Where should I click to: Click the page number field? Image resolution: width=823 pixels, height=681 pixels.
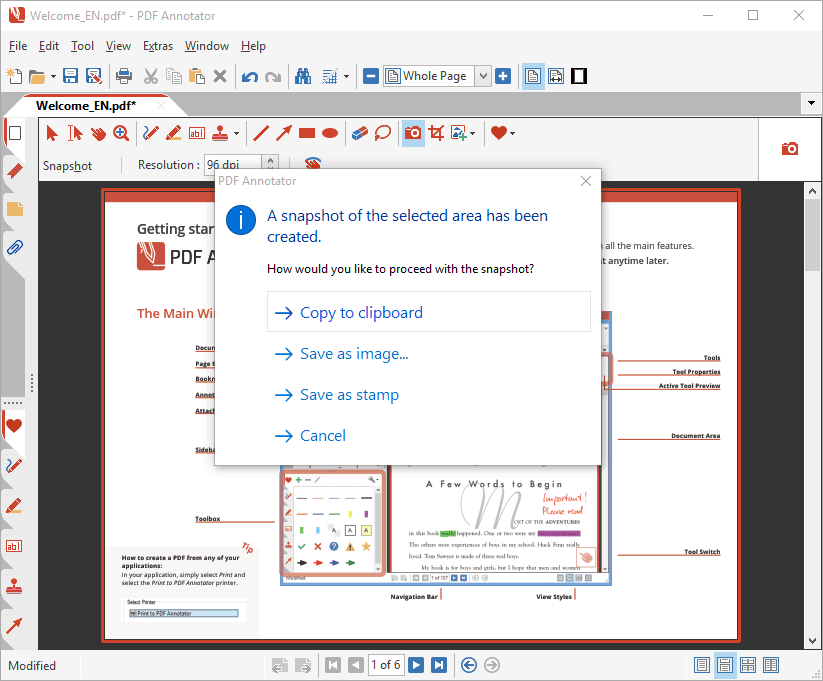pos(386,665)
